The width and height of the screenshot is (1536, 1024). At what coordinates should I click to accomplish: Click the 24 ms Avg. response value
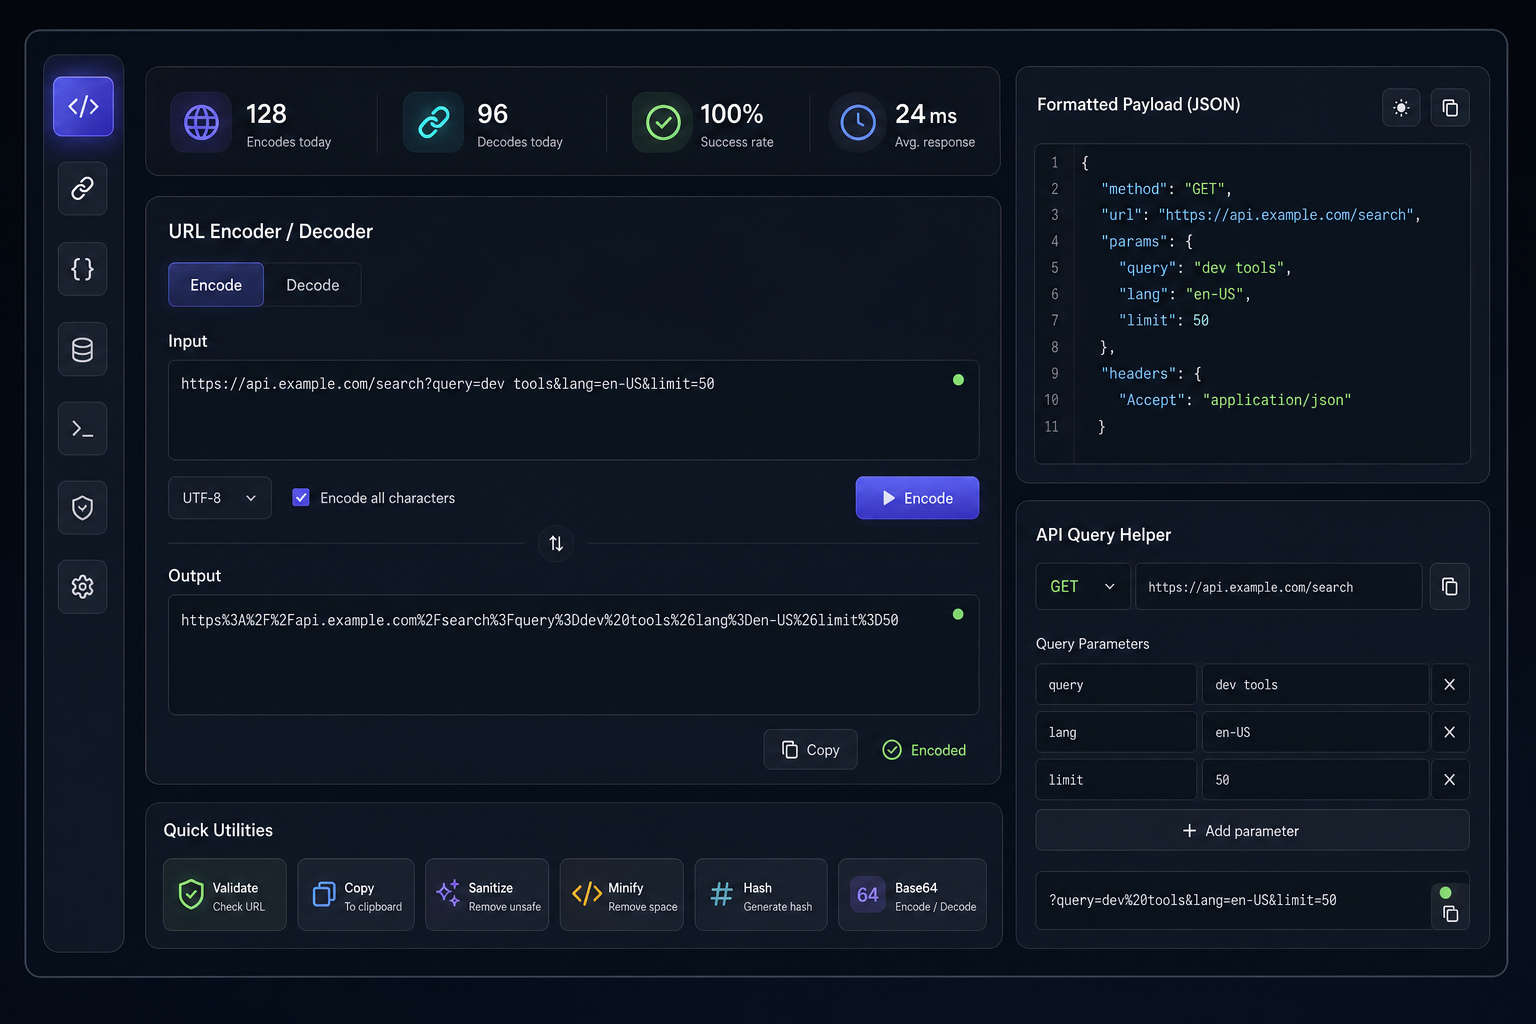coord(926,115)
